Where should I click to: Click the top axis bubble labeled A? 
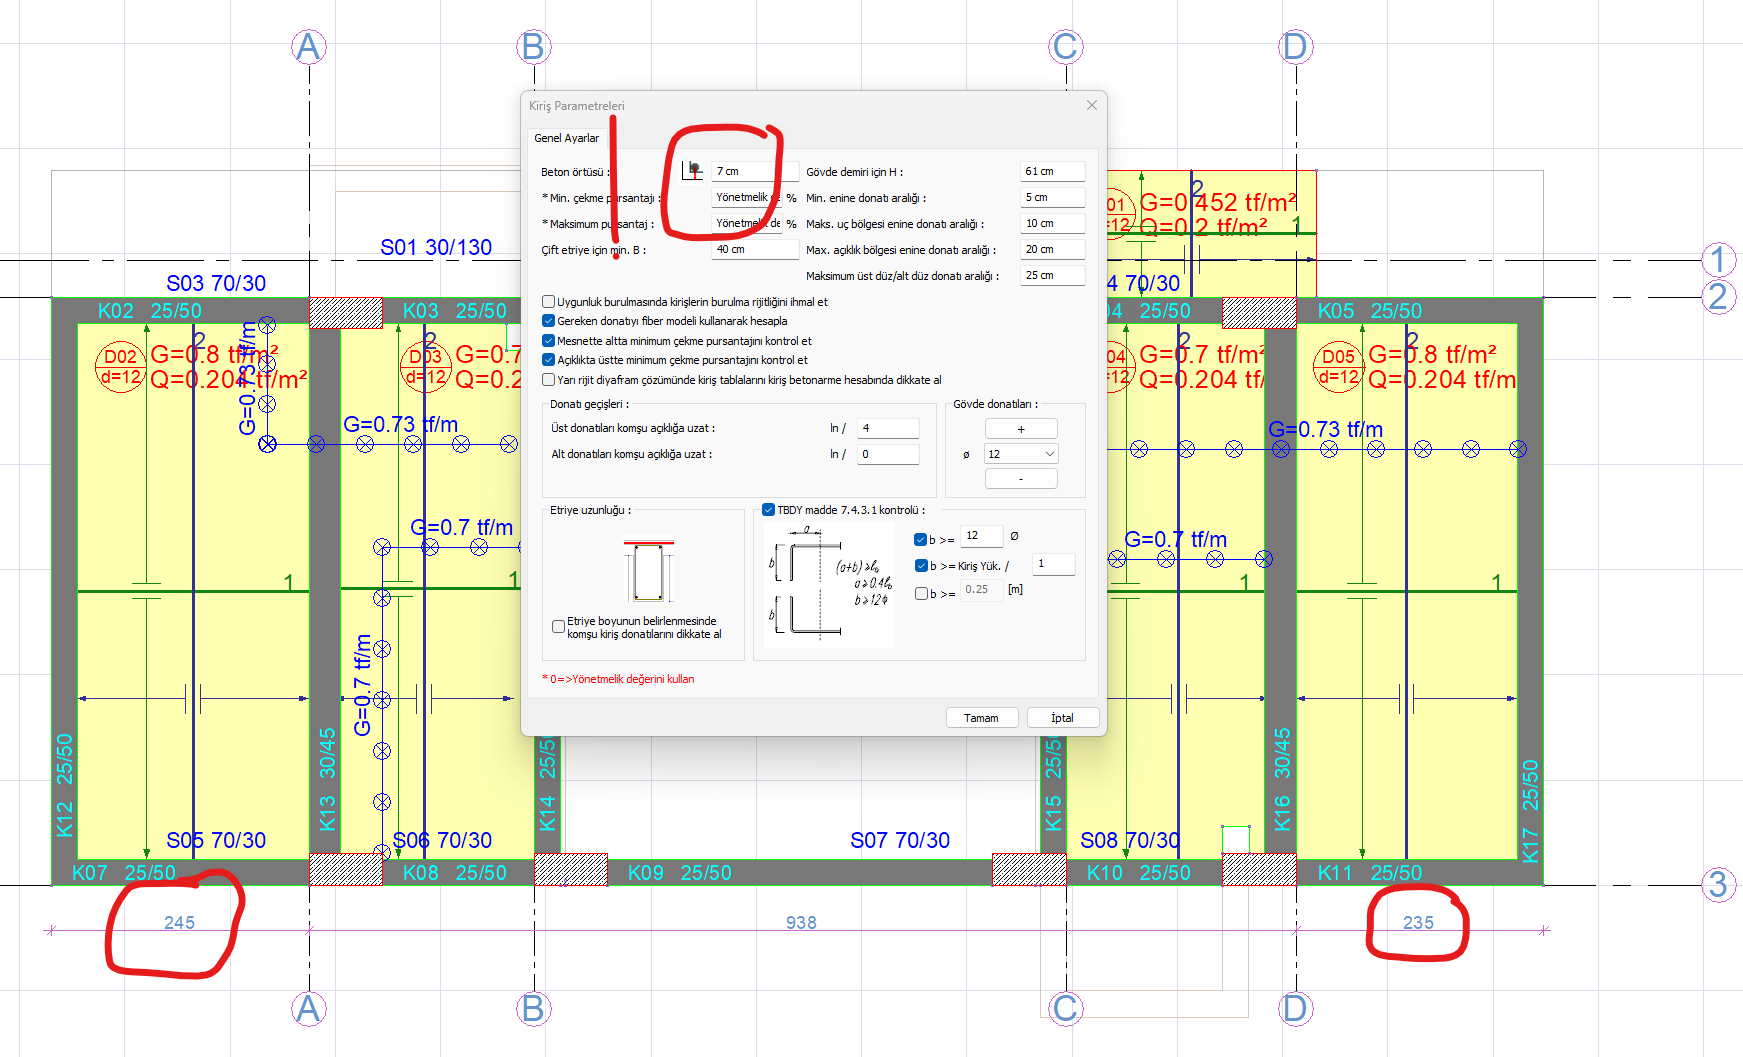[309, 47]
